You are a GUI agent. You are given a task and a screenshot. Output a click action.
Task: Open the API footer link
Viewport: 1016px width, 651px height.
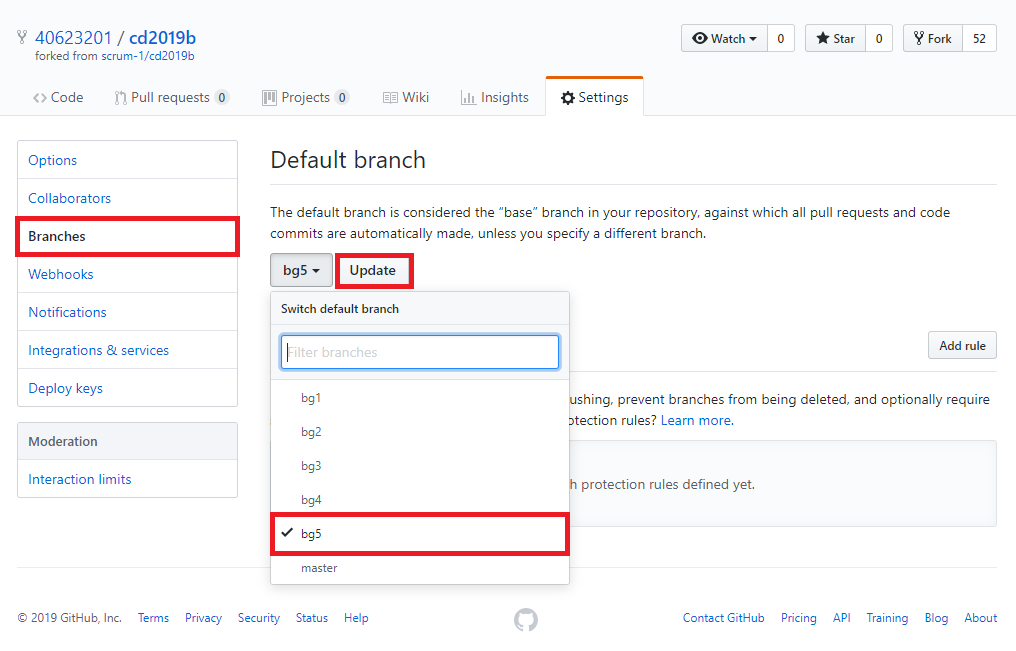(842, 618)
